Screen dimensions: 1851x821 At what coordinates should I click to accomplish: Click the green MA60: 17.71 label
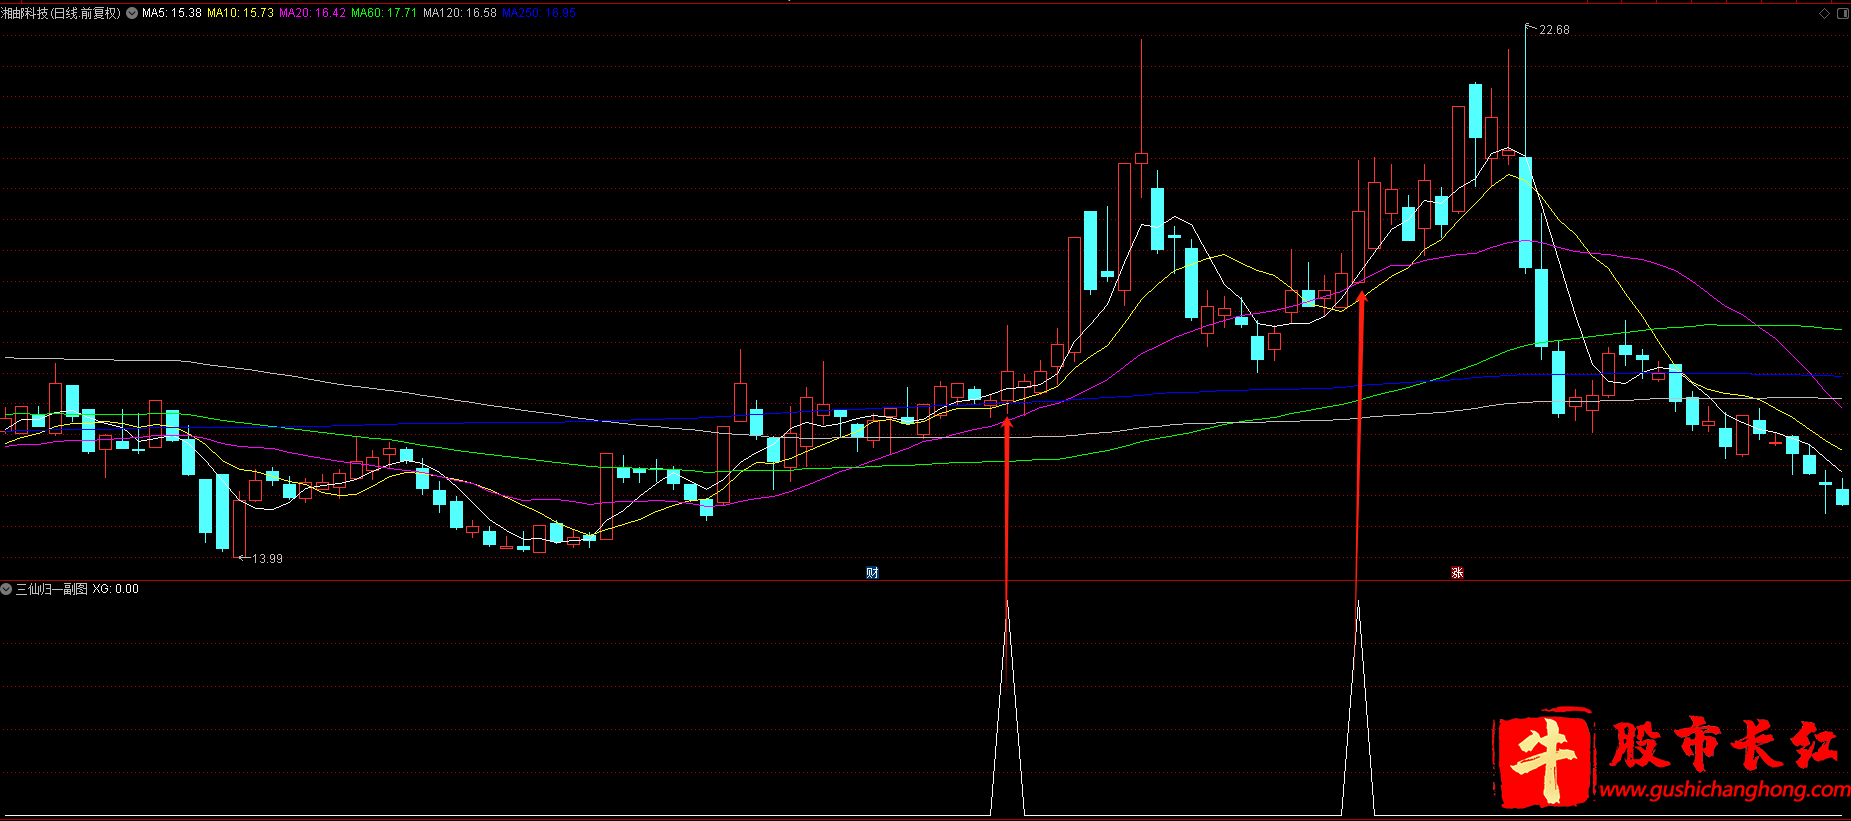pos(384,13)
